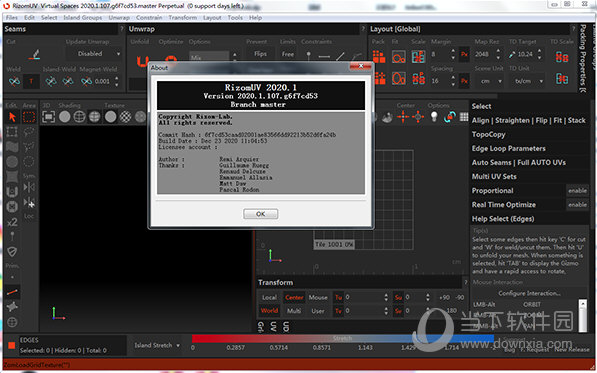Screen dimensions: 597x373
Task: Click OK in the About dialog
Action: click(x=260, y=214)
